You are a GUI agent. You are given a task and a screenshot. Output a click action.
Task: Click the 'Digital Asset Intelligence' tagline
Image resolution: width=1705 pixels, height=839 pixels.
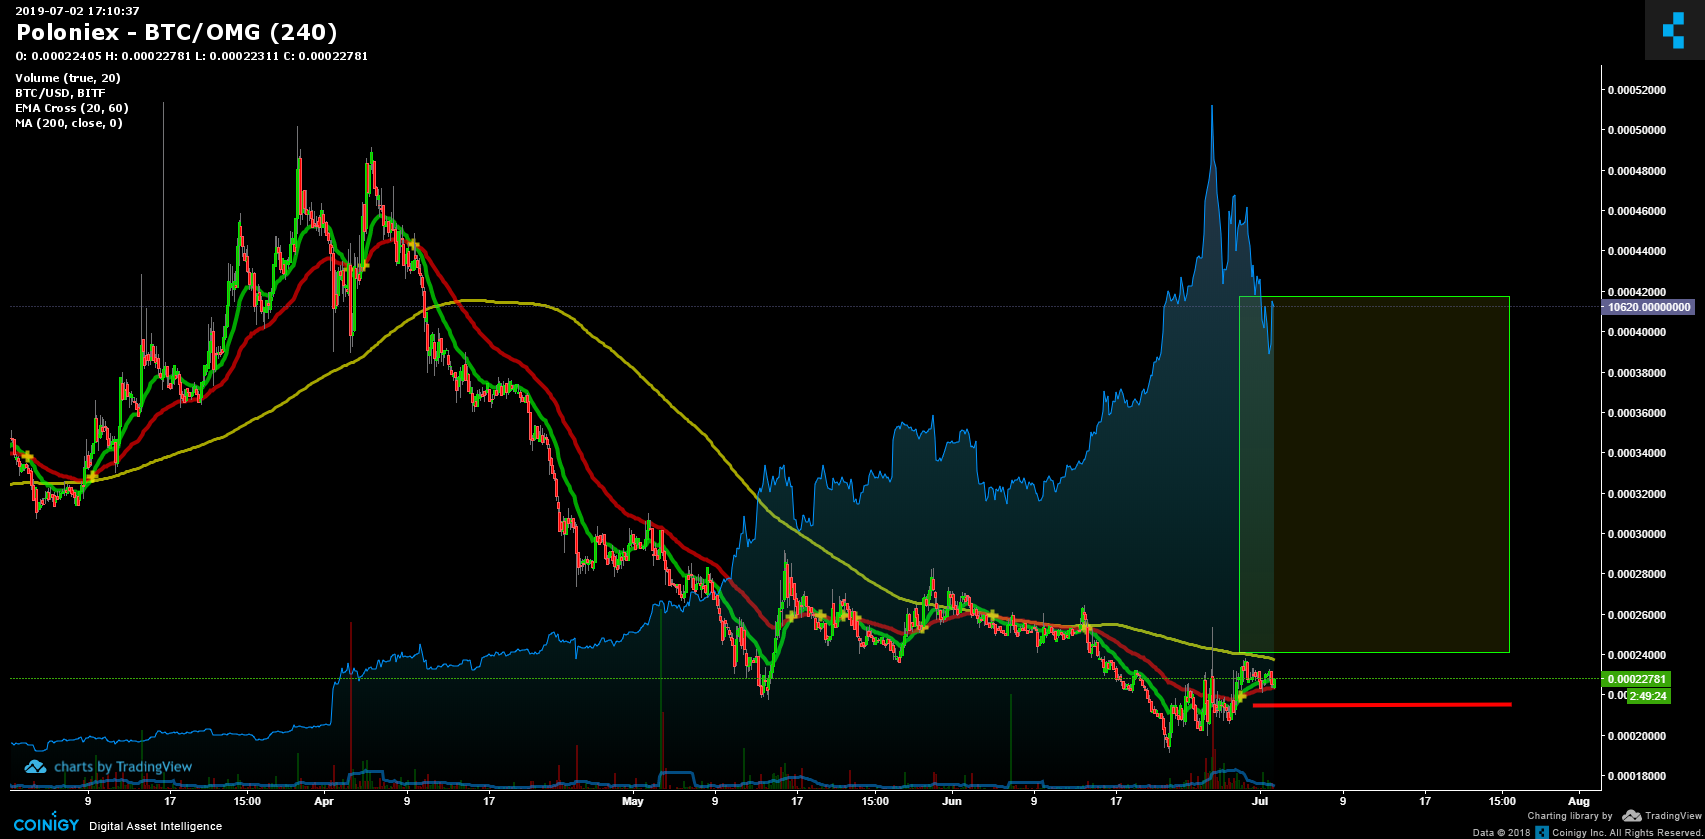[156, 826]
